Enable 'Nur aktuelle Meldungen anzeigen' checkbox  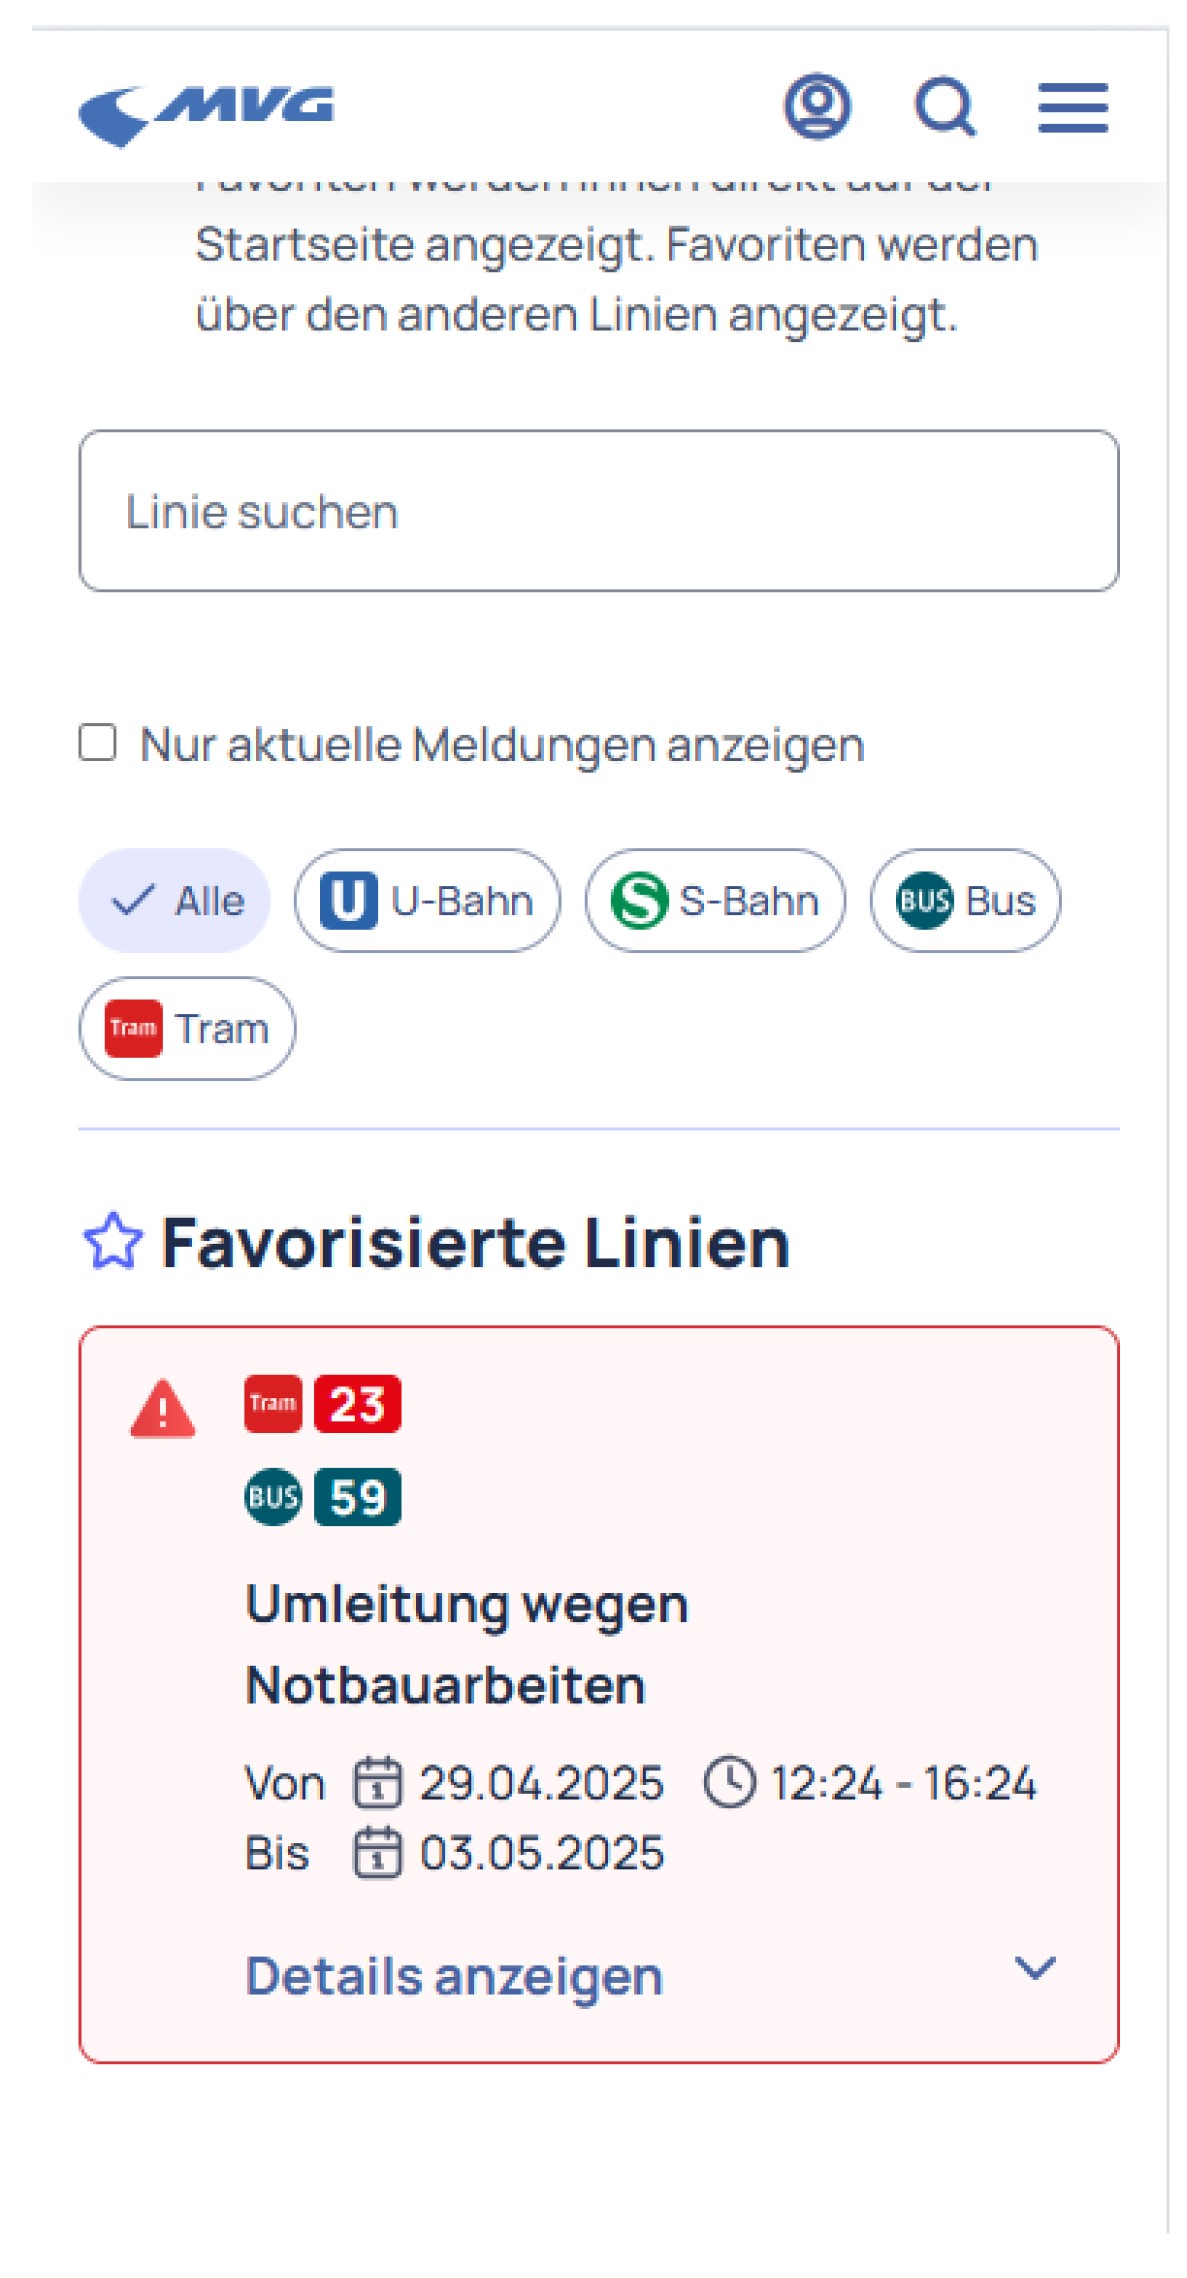tap(98, 743)
